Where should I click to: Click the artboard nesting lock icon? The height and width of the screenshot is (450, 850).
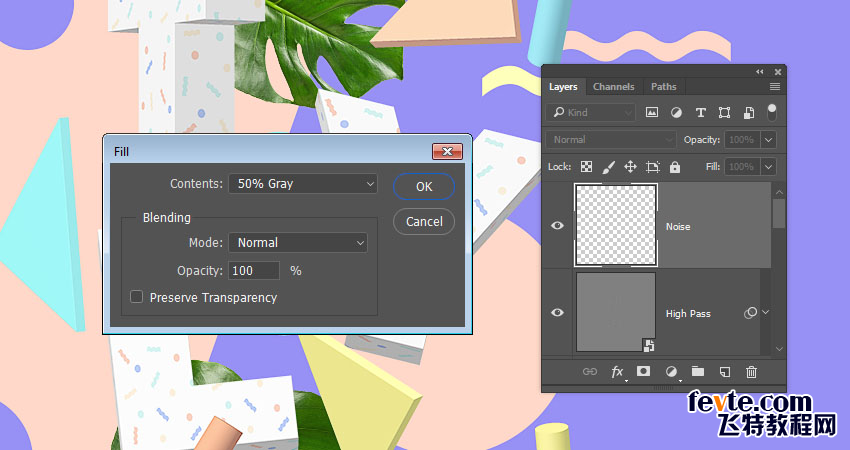point(653,167)
